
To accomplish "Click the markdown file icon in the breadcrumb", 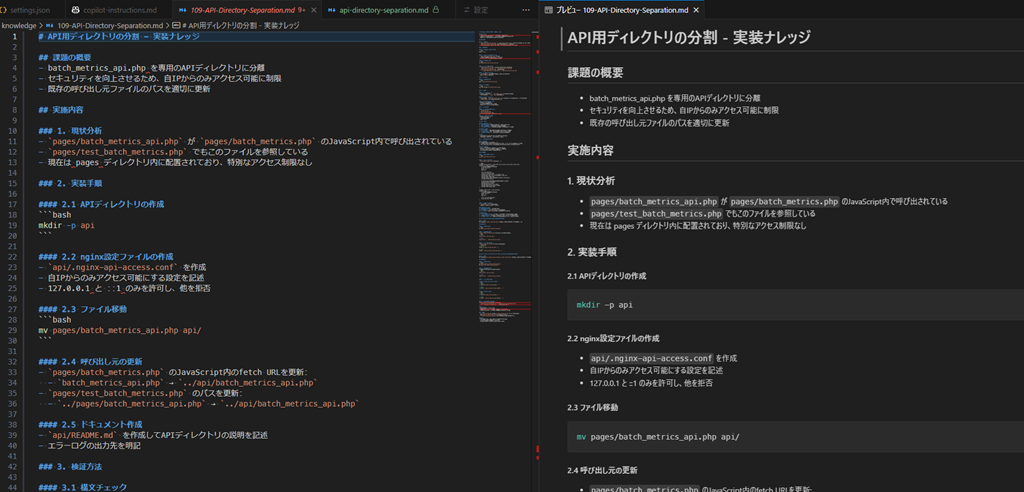I will [50, 25].
